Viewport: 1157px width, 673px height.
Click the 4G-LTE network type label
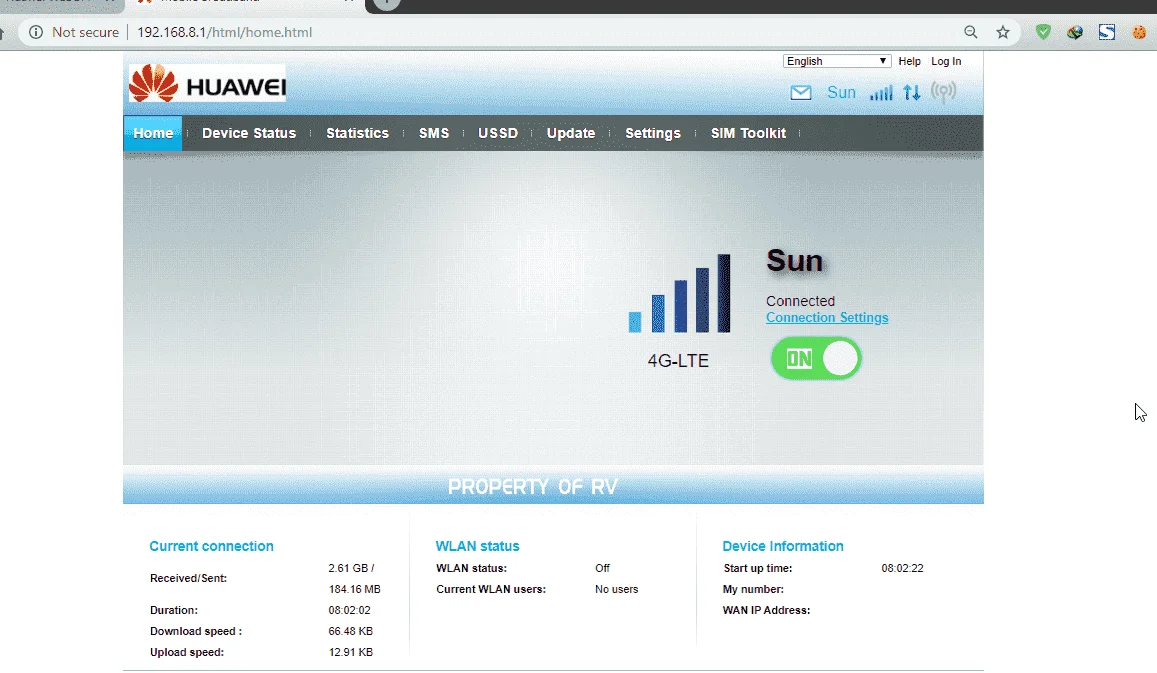[x=678, y=361]
